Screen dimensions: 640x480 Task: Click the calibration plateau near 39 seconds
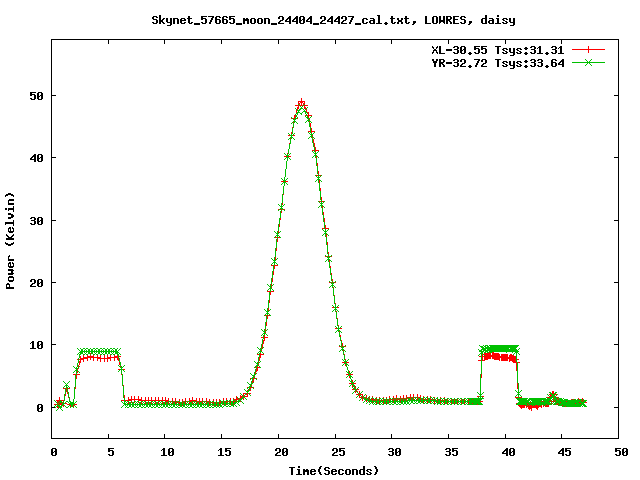pyautogui.click(x=499, y=353)
